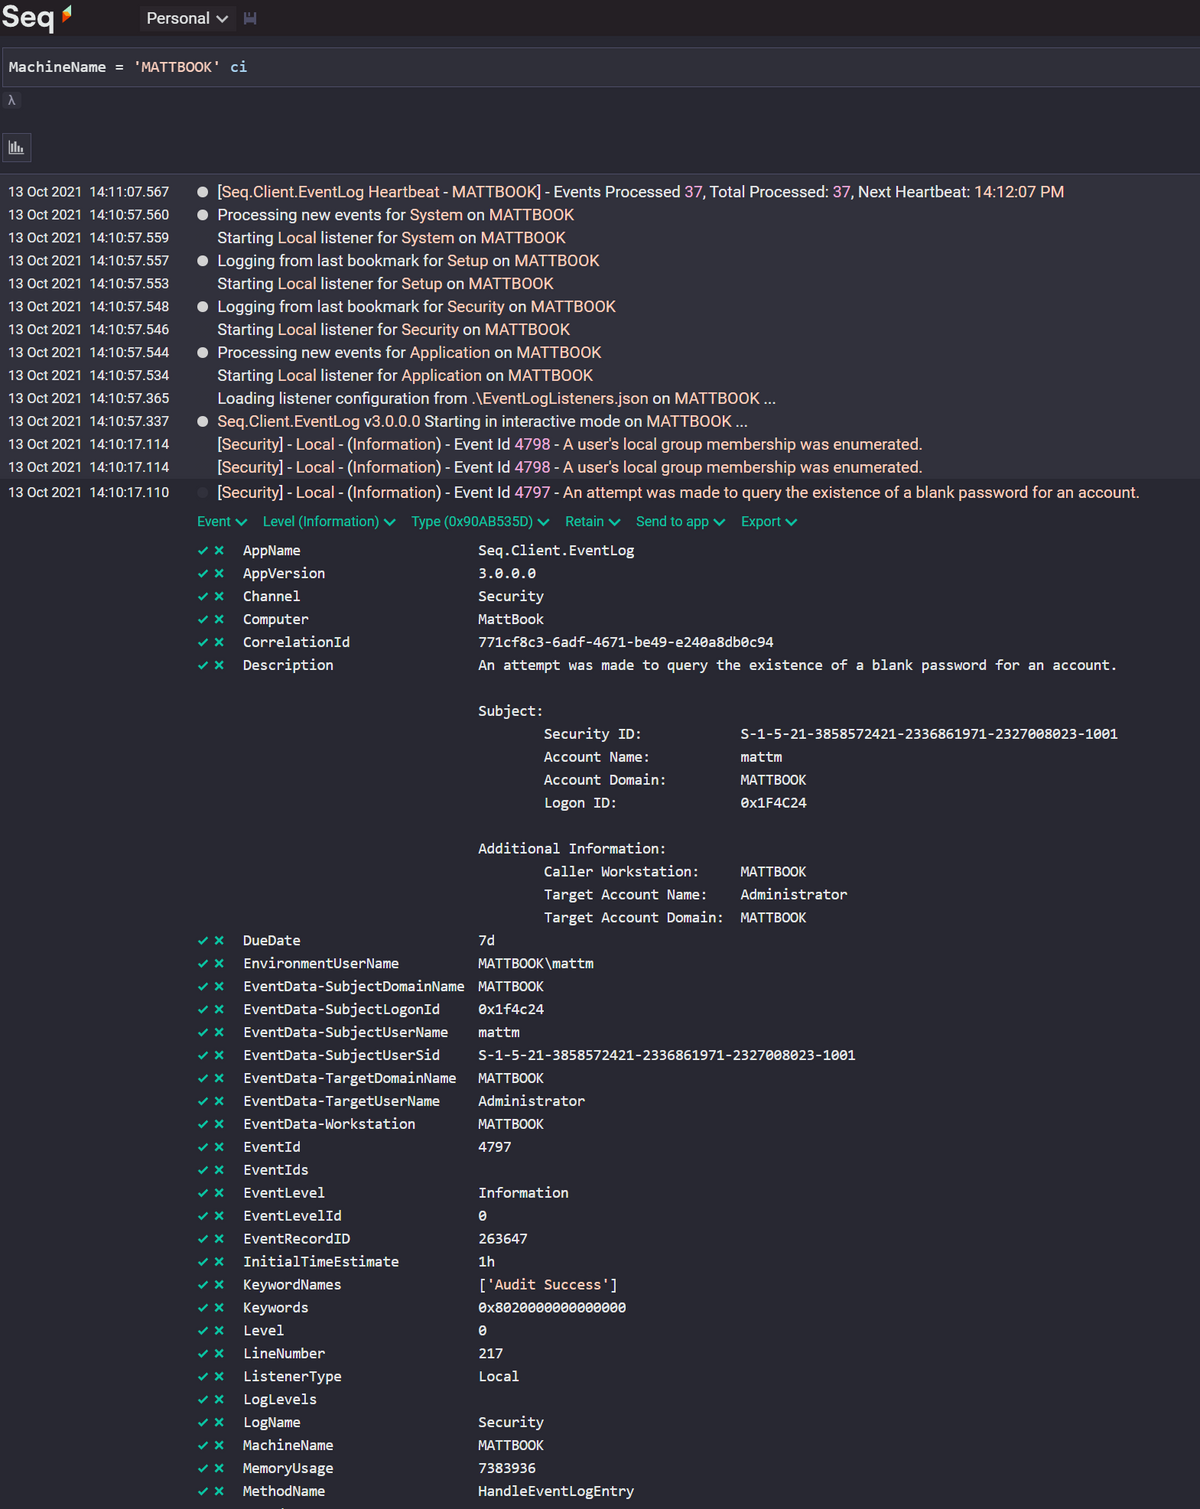Screen dimensions: 1200x1509
Task: Expand the Level (Information) dropdown
Action: click(329, 522)
